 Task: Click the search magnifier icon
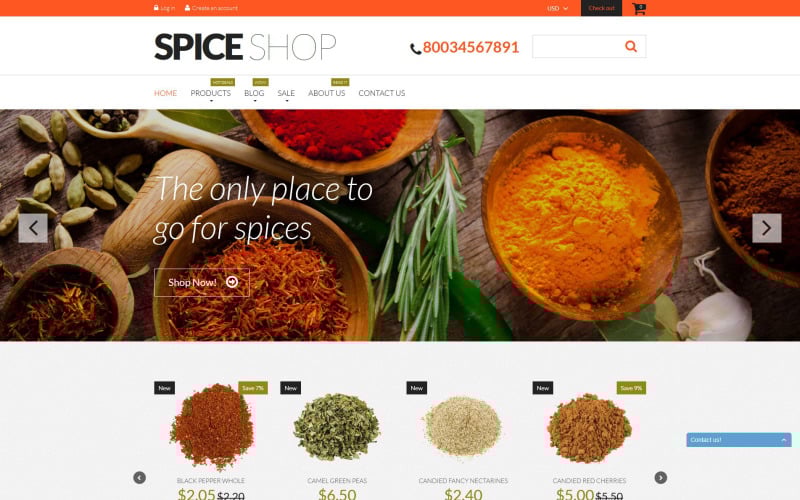[631, 46]
